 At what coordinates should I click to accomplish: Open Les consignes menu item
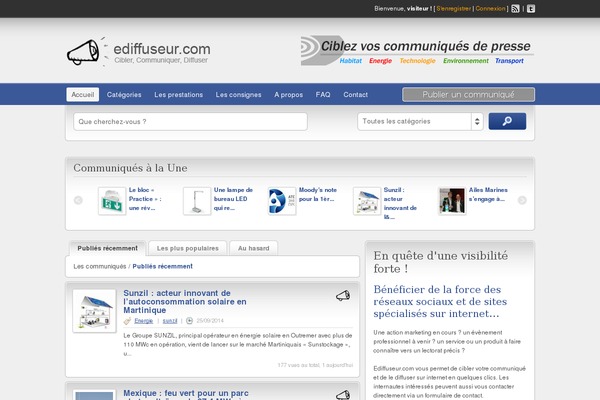pyautogui.click(x=238, y=95)
